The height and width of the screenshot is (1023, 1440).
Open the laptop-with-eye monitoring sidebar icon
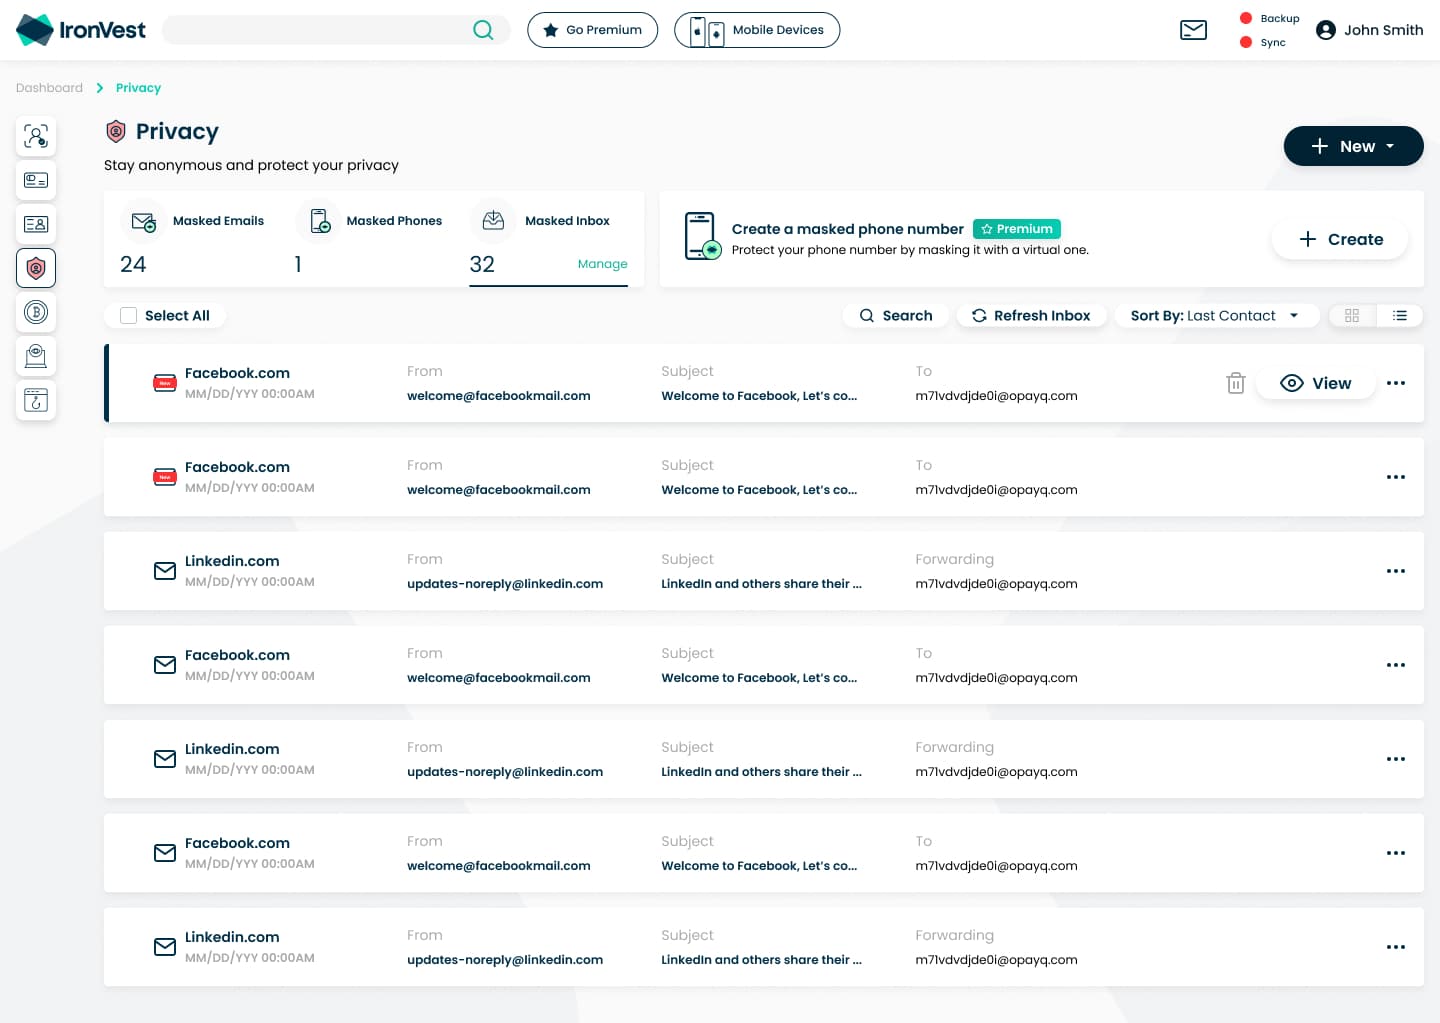(36, 356)
